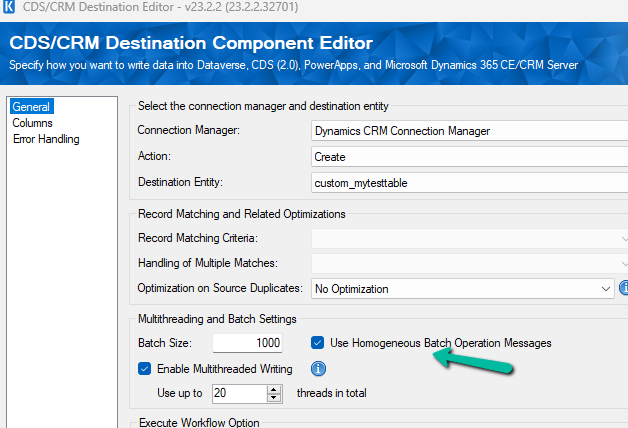Viewport: 628px width, 428px height.
Task: Click the threads count field showing 20
Action: (240, 393)
